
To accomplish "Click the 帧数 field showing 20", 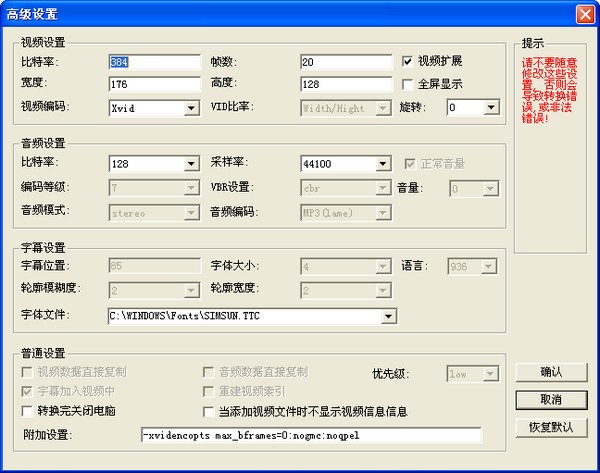I will (346, 62).
